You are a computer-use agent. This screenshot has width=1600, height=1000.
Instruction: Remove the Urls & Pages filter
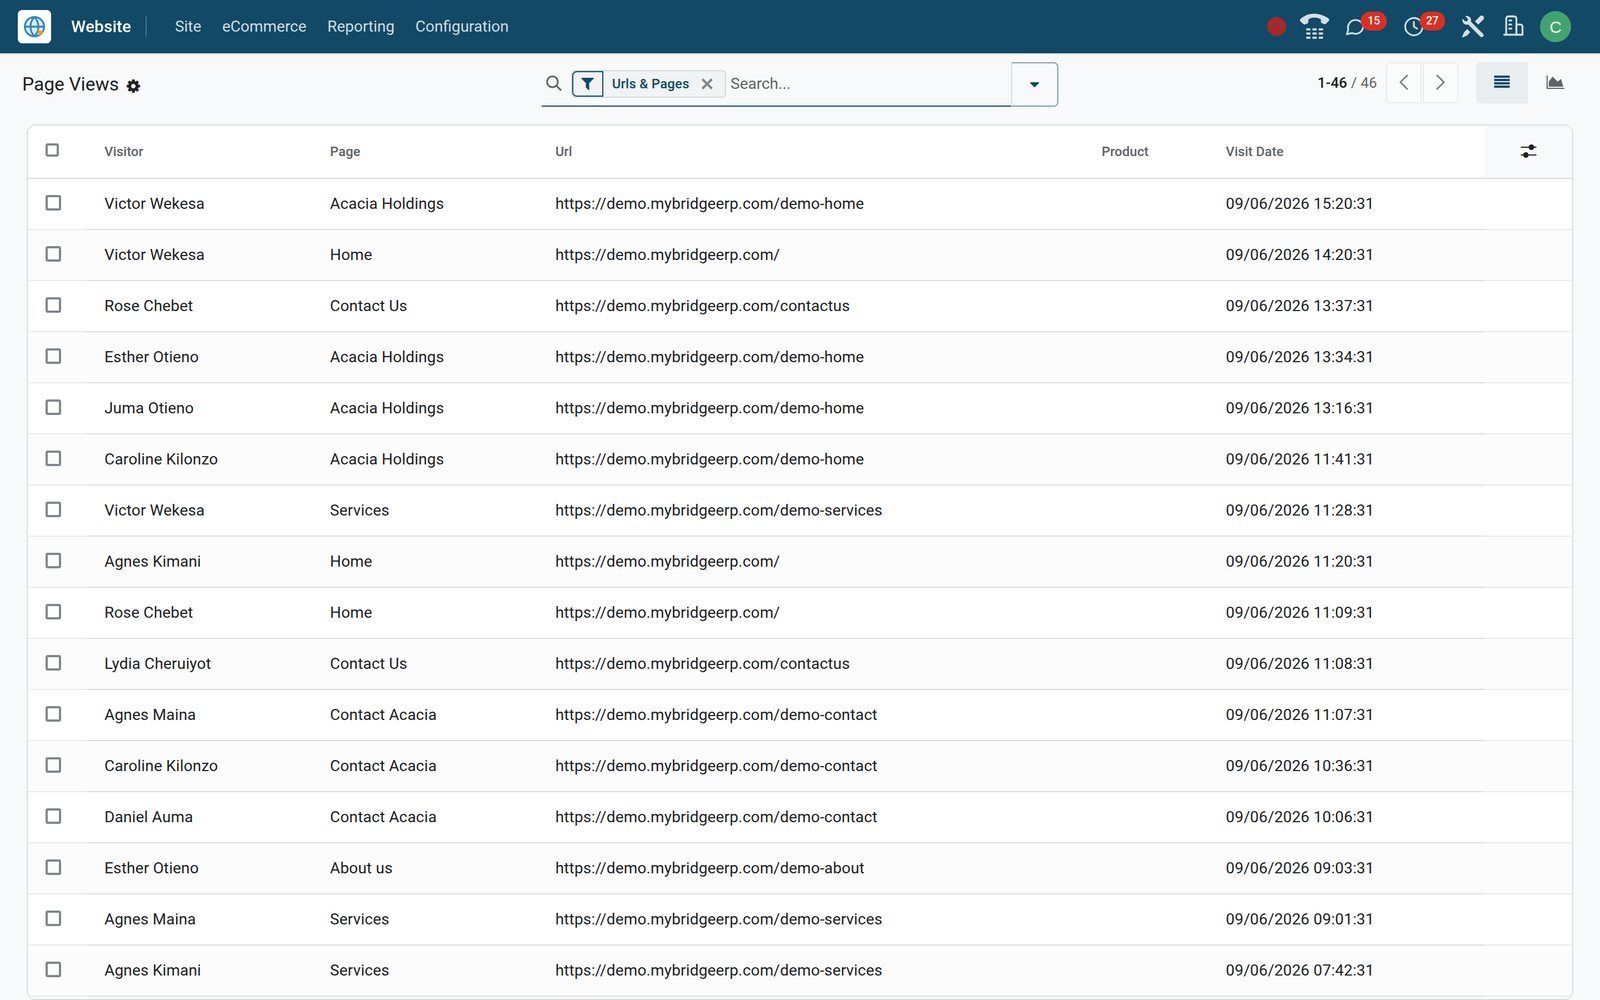coord(707,84)
